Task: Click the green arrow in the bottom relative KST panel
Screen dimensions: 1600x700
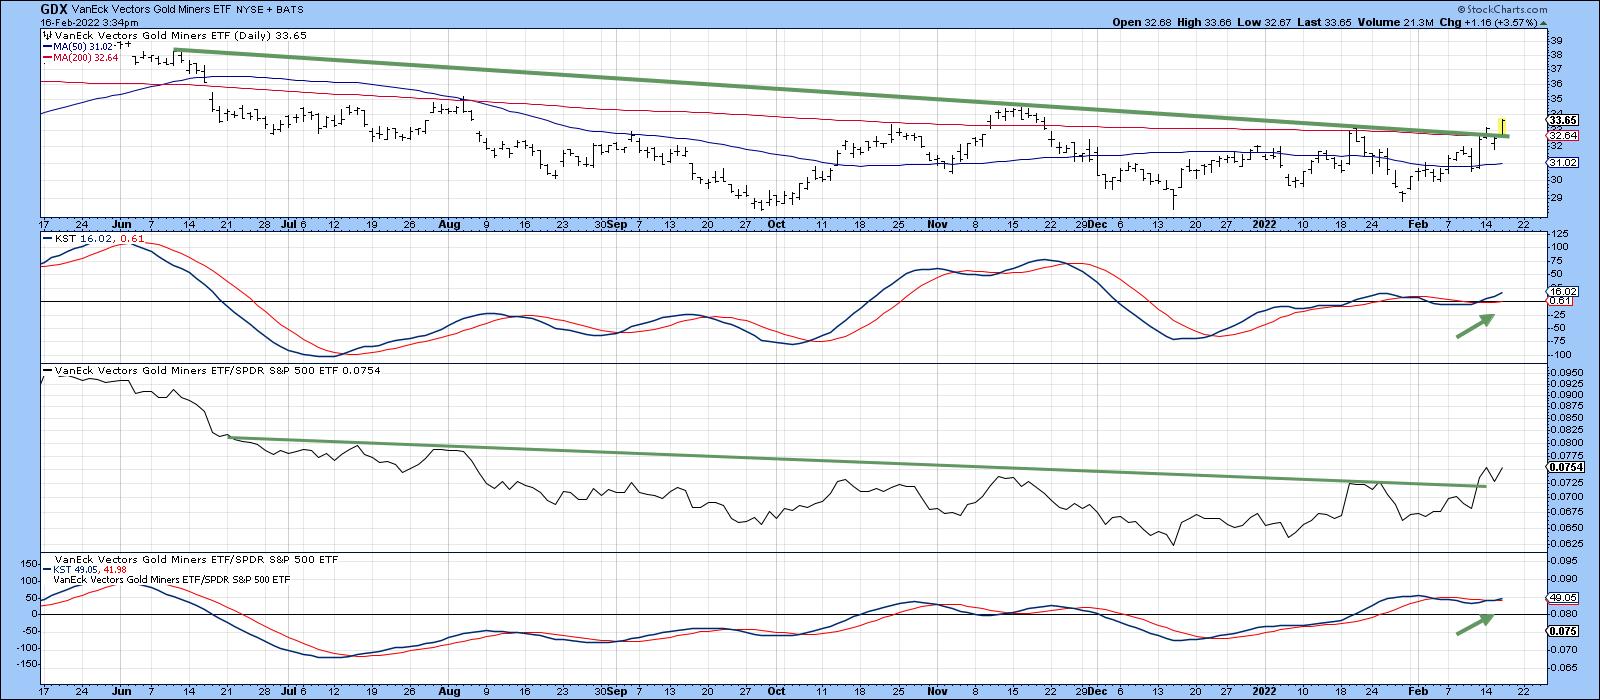Action: tap(1474, 624)
